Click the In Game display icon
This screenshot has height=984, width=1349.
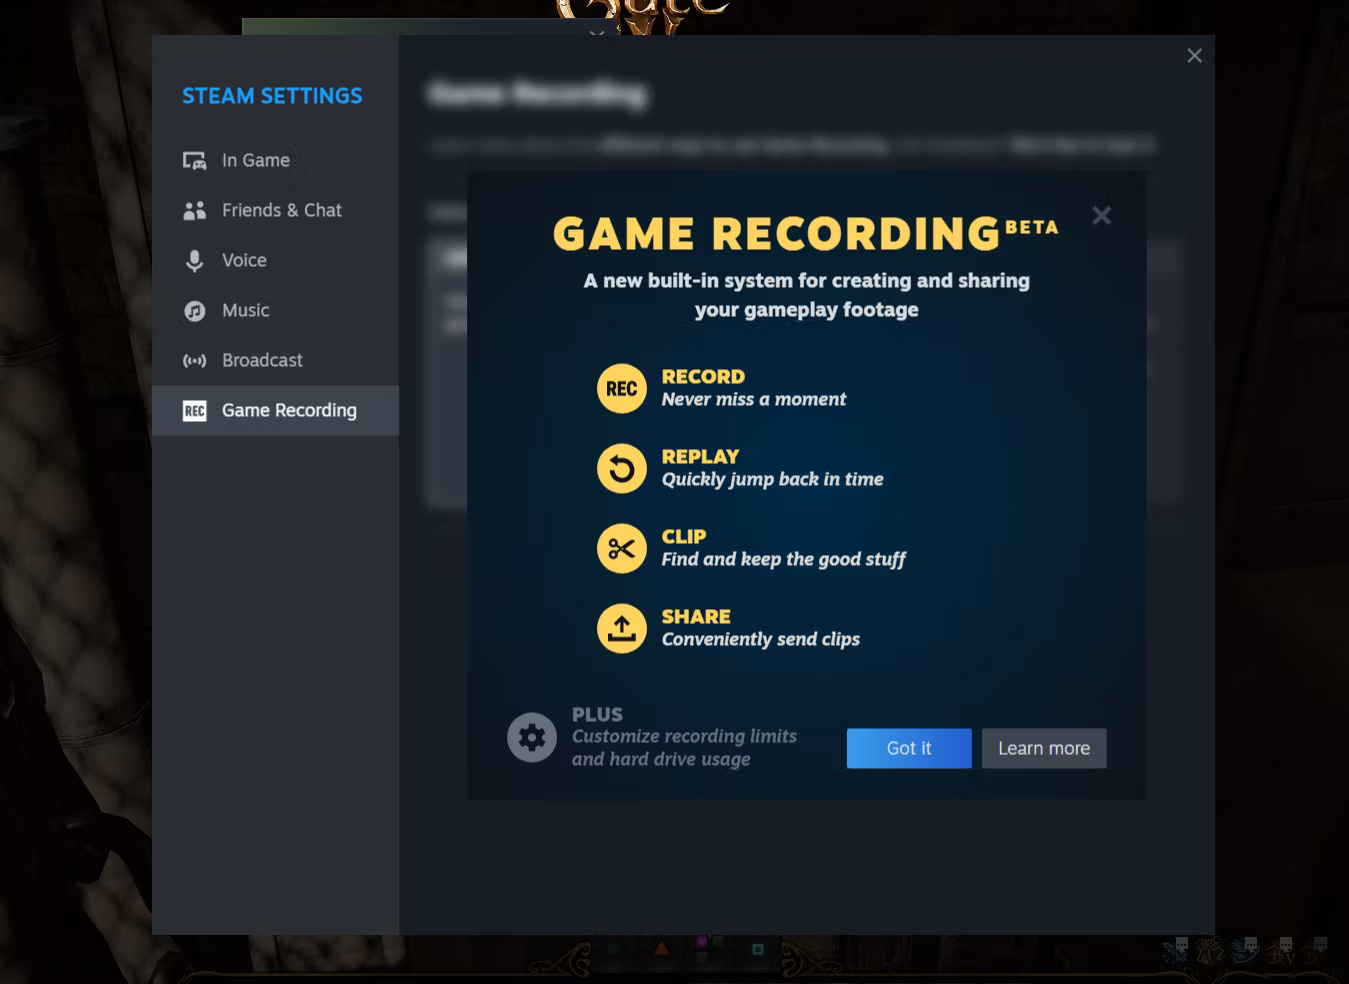[x=195, y=160]
